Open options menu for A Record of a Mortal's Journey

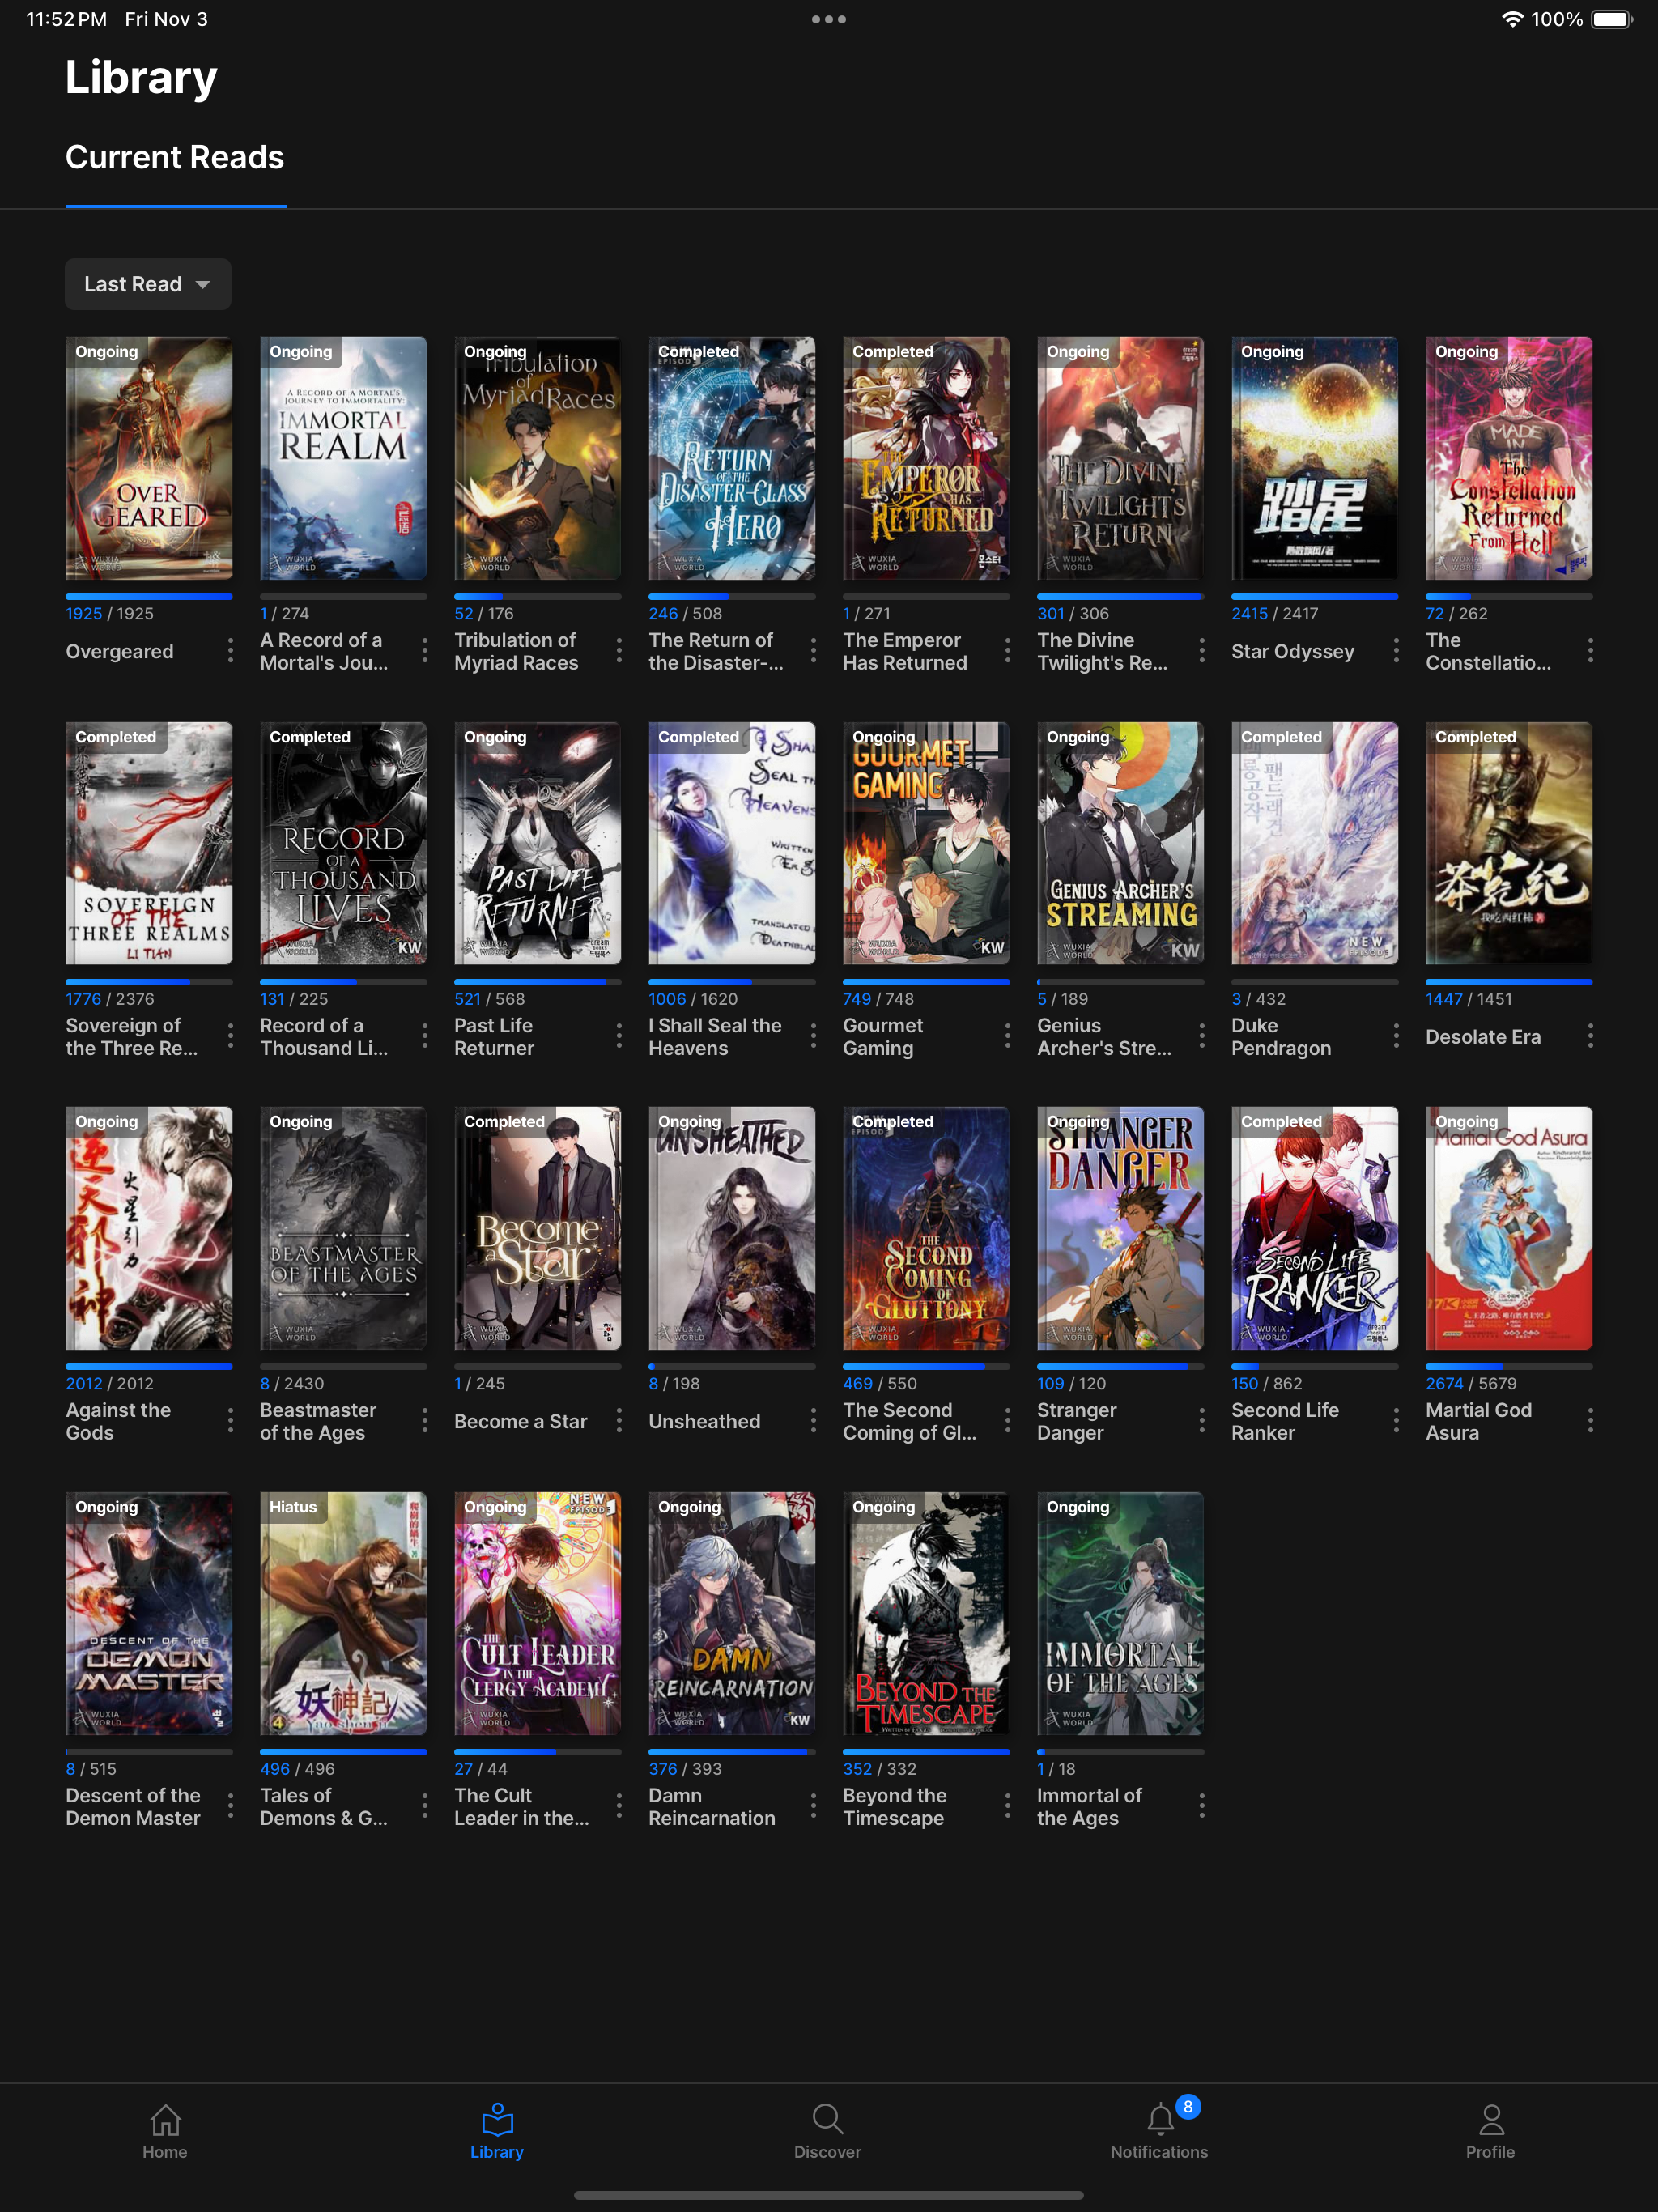point(425,651)
